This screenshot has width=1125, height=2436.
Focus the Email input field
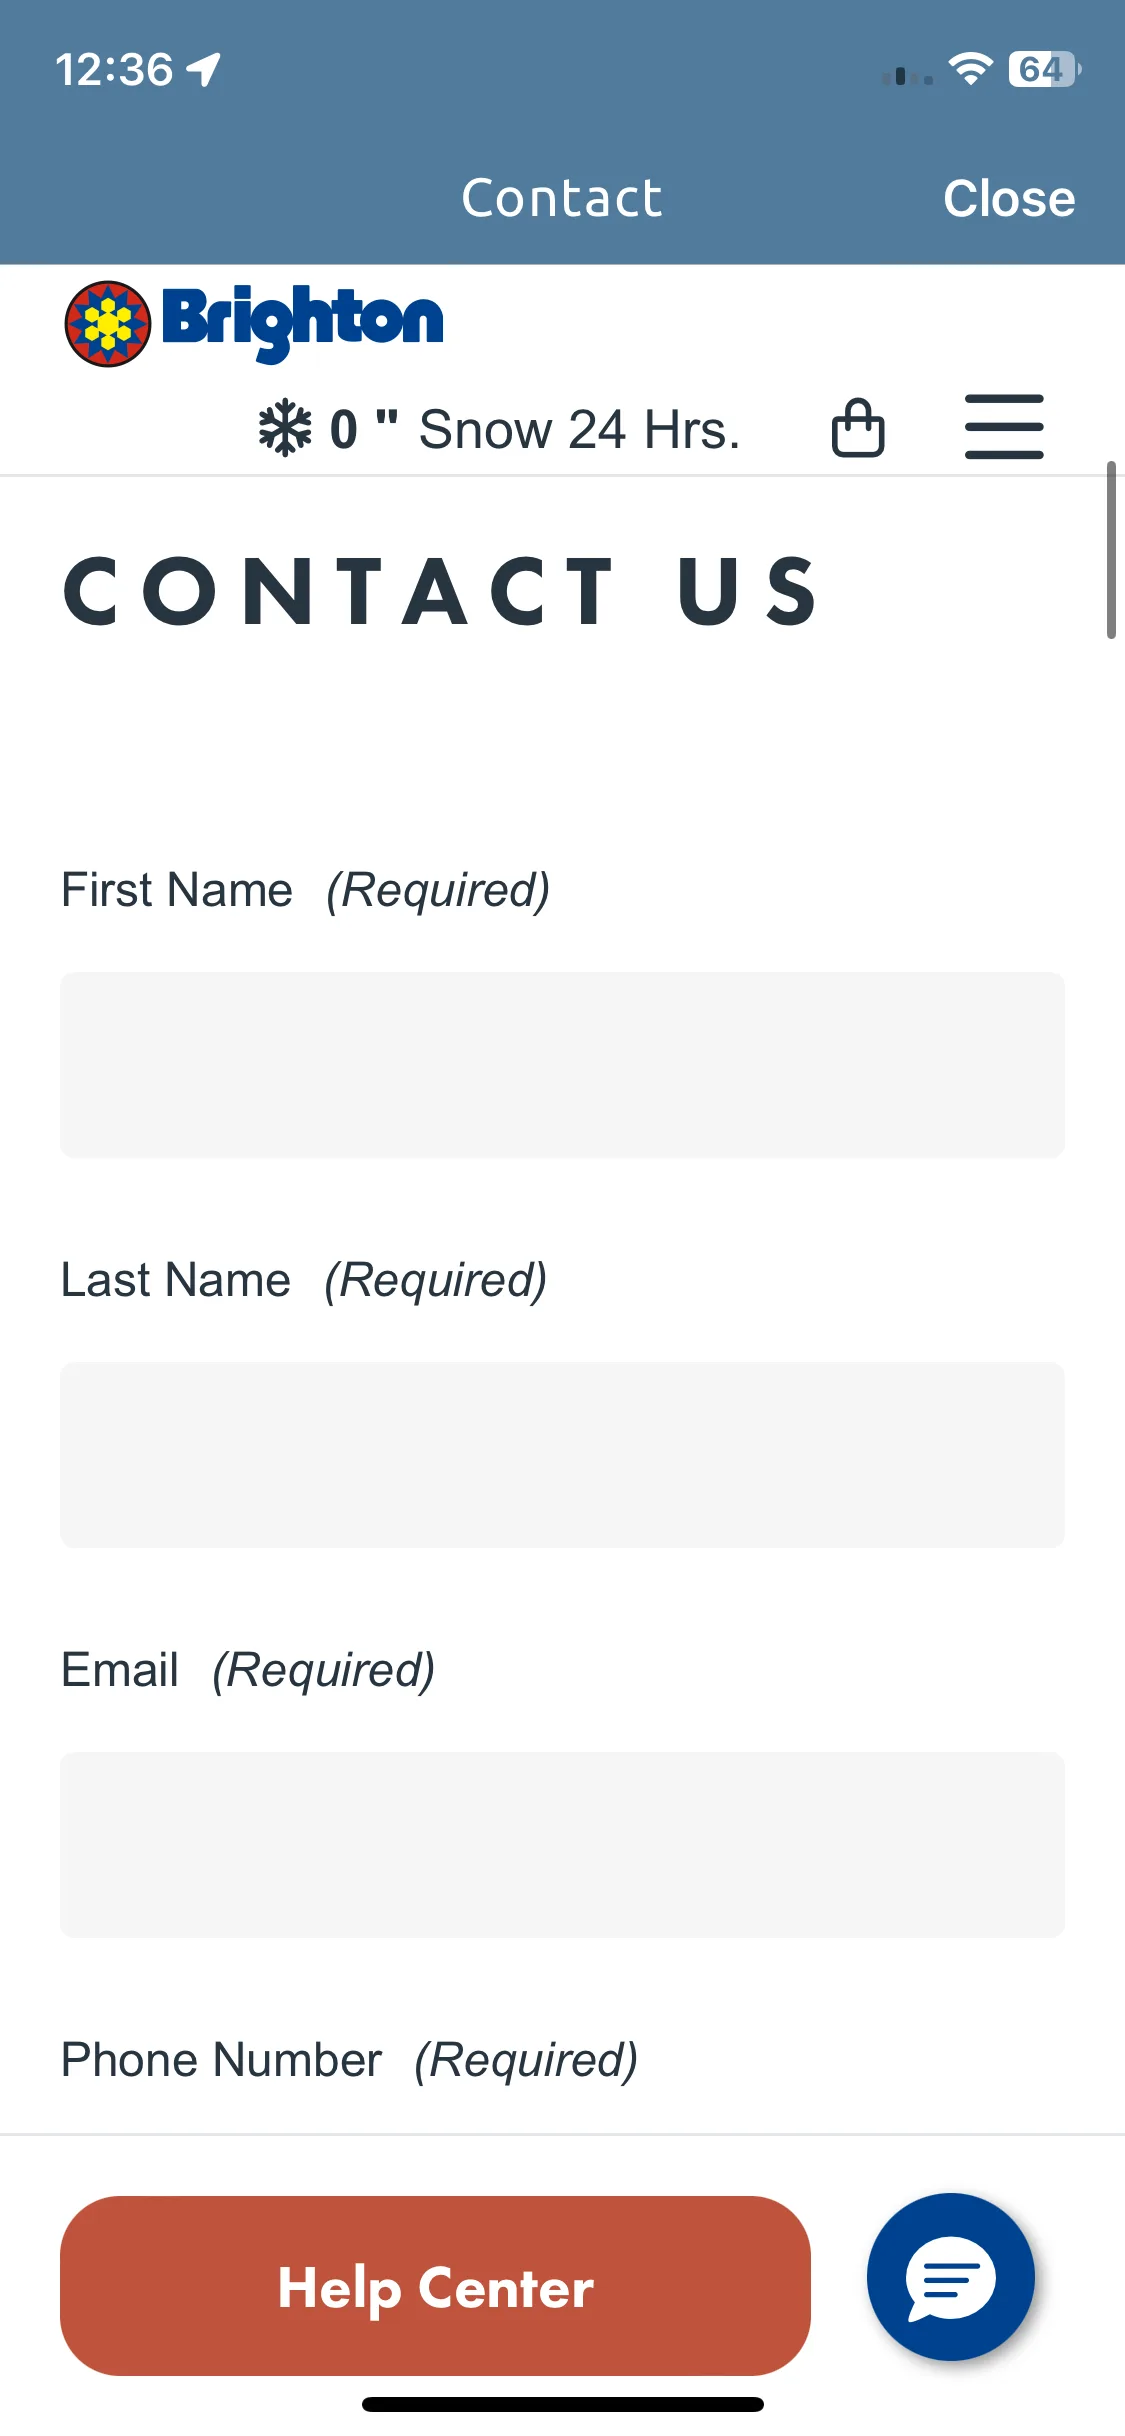(x=562, y=1845)
